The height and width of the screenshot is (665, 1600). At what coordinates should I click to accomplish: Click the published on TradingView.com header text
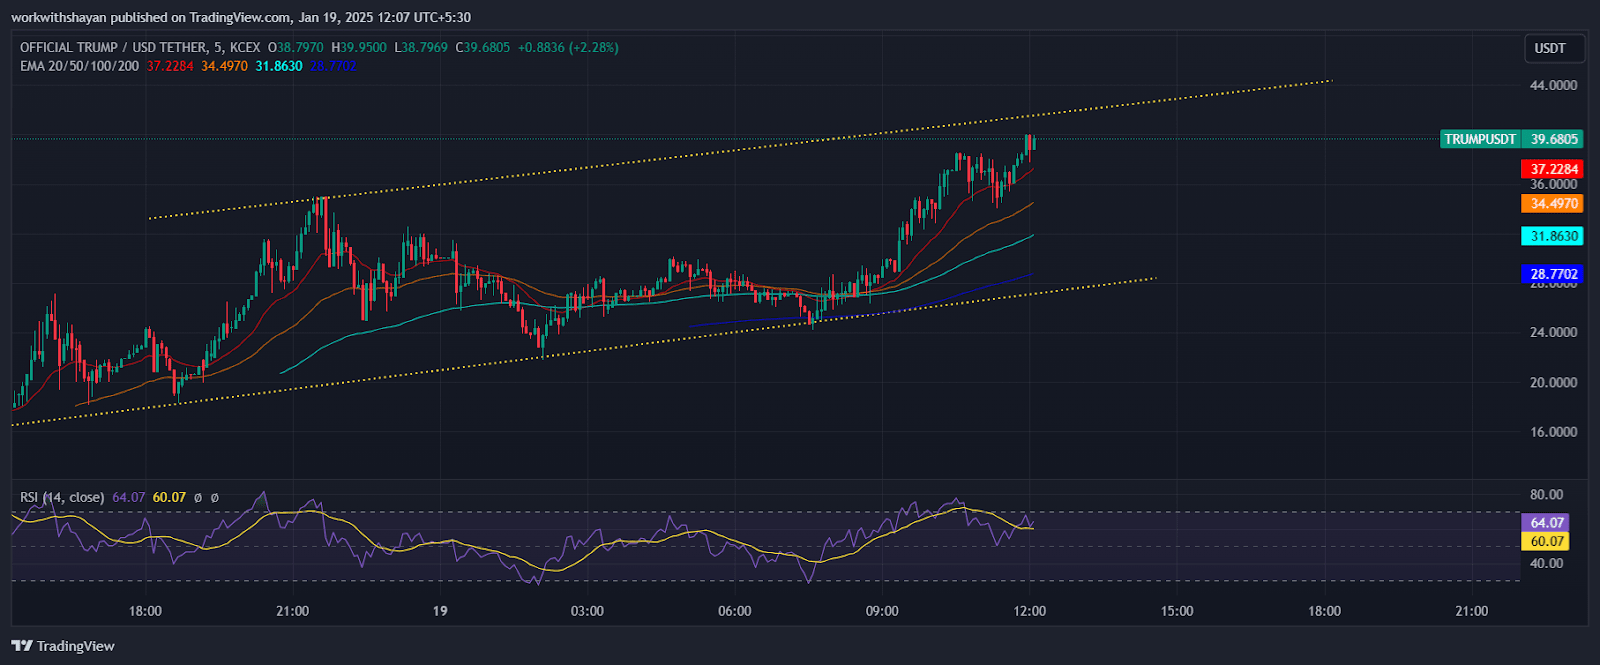[x=200, y=17]
